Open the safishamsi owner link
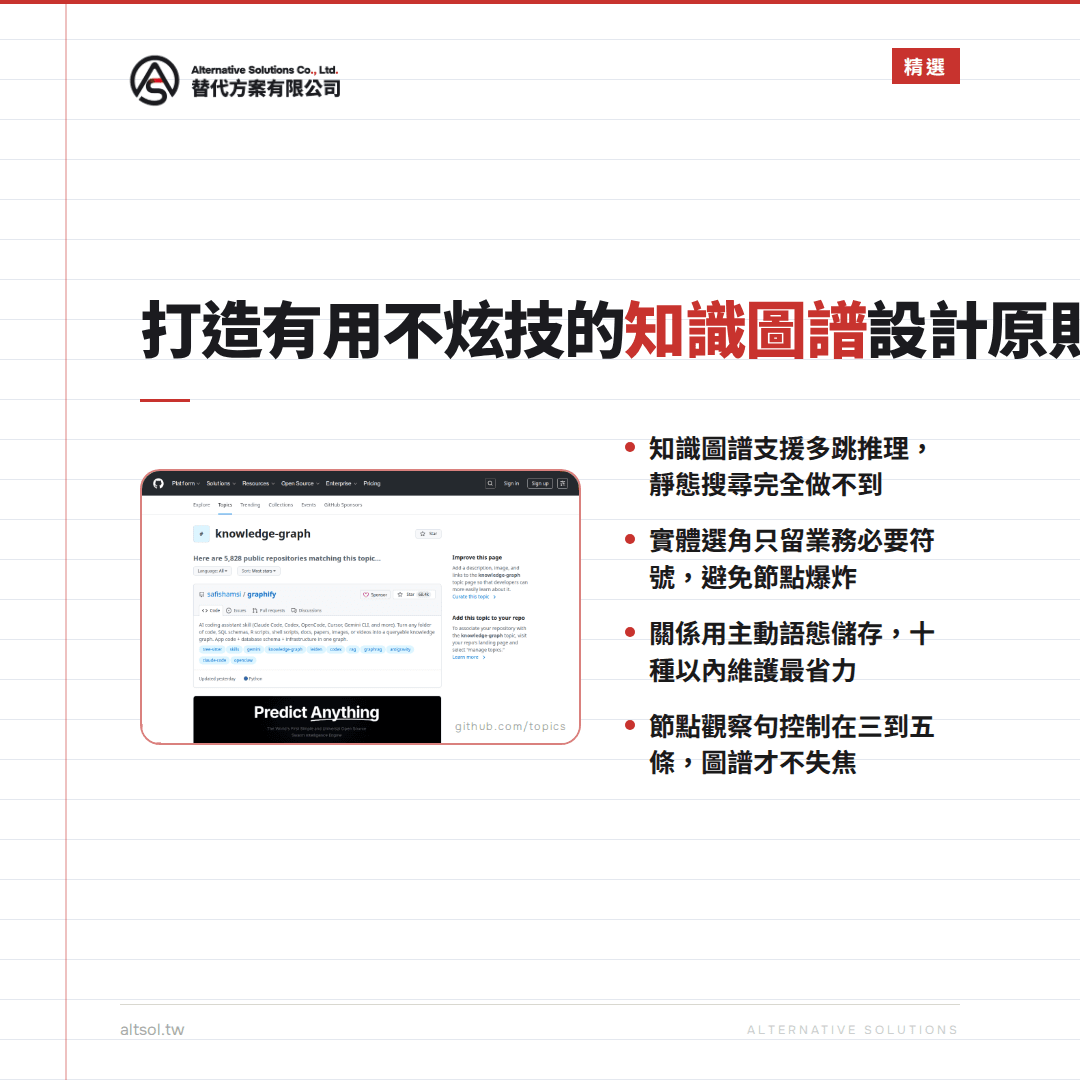The image size is (1080, 1080). tap(224, 594)
